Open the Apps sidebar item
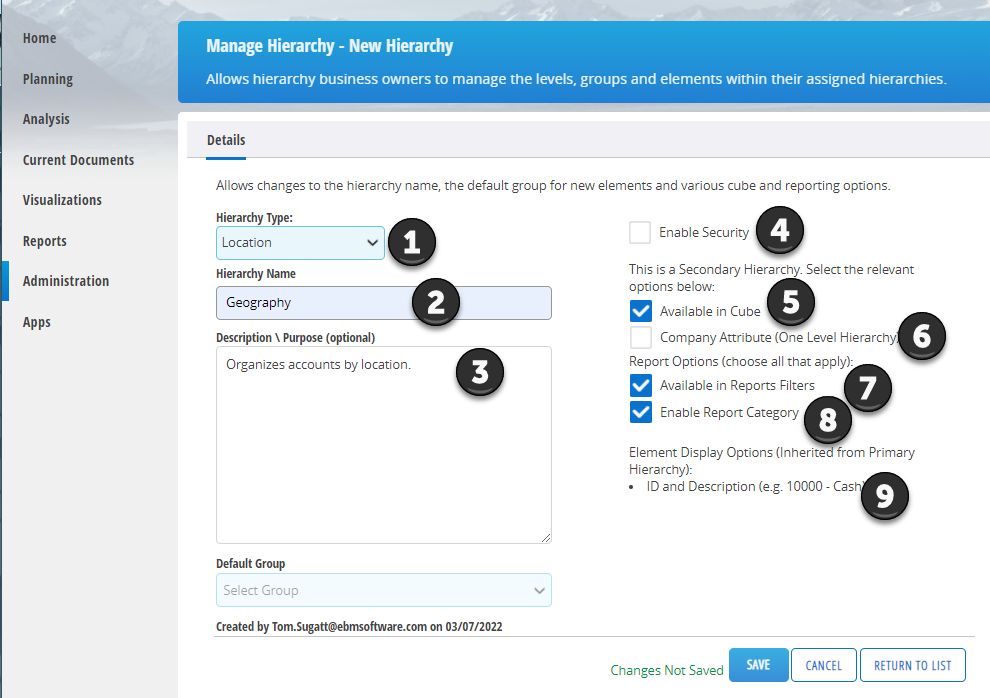The height and width of the screenshot is (698, 990). point(37,322)
